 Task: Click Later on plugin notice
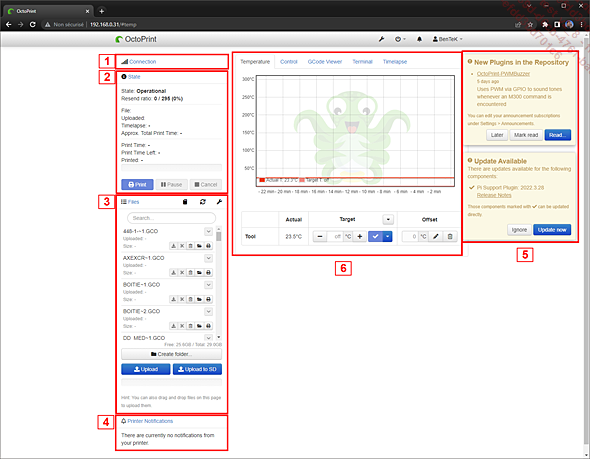(x=497, y=135)
